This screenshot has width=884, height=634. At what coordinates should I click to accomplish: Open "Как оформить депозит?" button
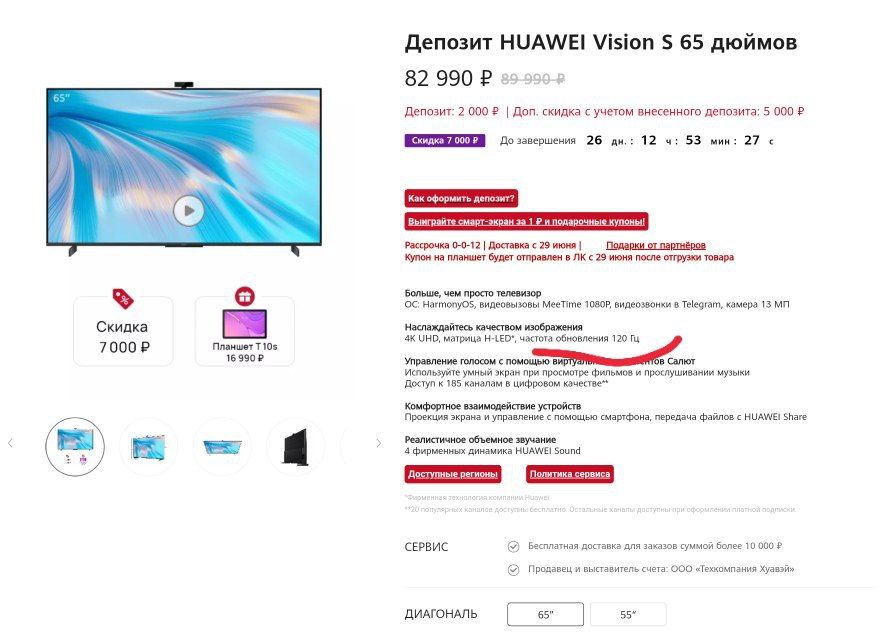(461, 198)
